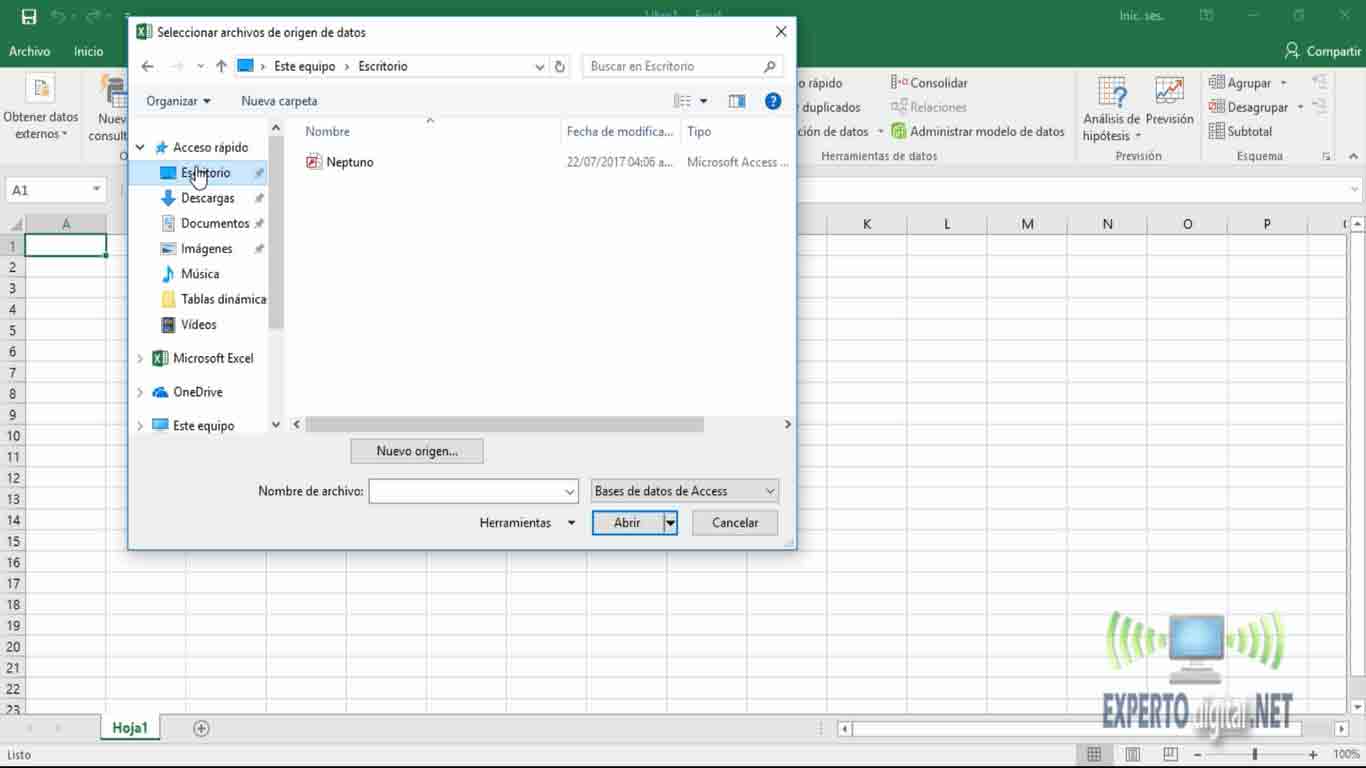Viewport: 1366px width, 768px height.
Task: Open the Archivo ribbon tab
Action: click(x=29, y=51)
